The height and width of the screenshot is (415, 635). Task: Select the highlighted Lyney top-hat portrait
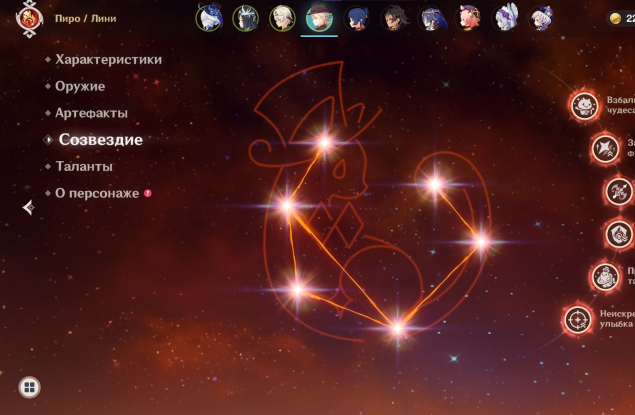tap(320, 18)
